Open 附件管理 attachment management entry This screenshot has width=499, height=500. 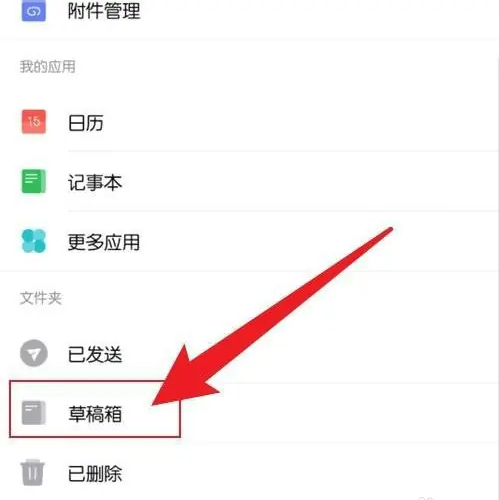tap(249, 12)
